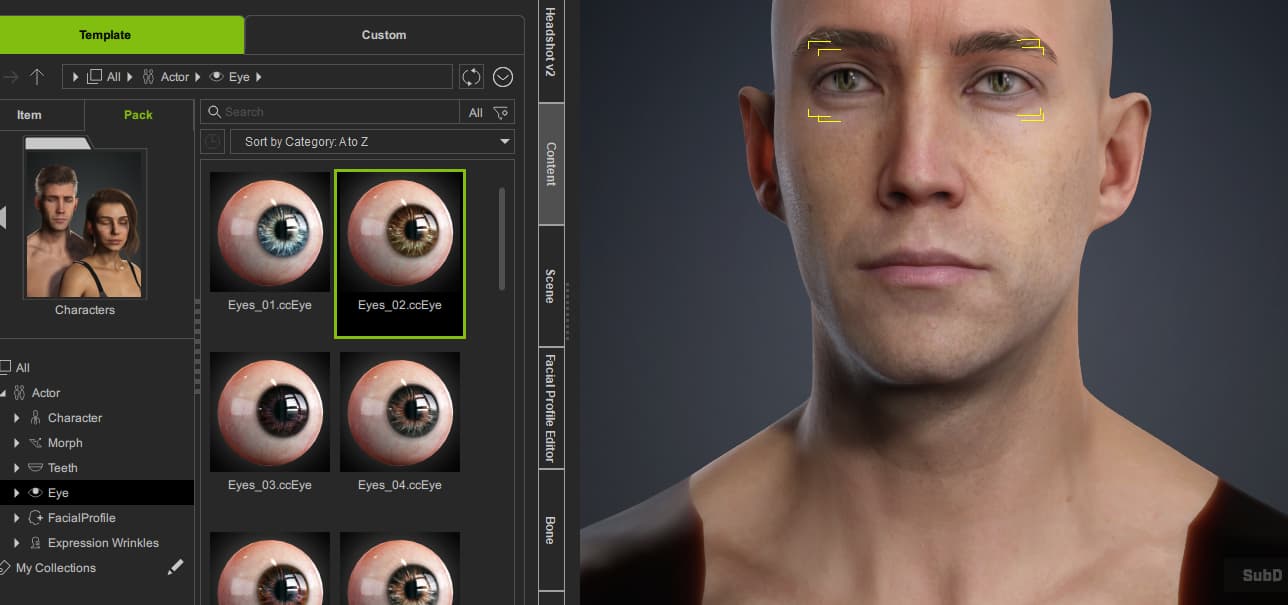The height and width of the screenshot is (605, 1288).
Task: Toggle the SubD button in viewport
Action: [x=1261, y=575]
